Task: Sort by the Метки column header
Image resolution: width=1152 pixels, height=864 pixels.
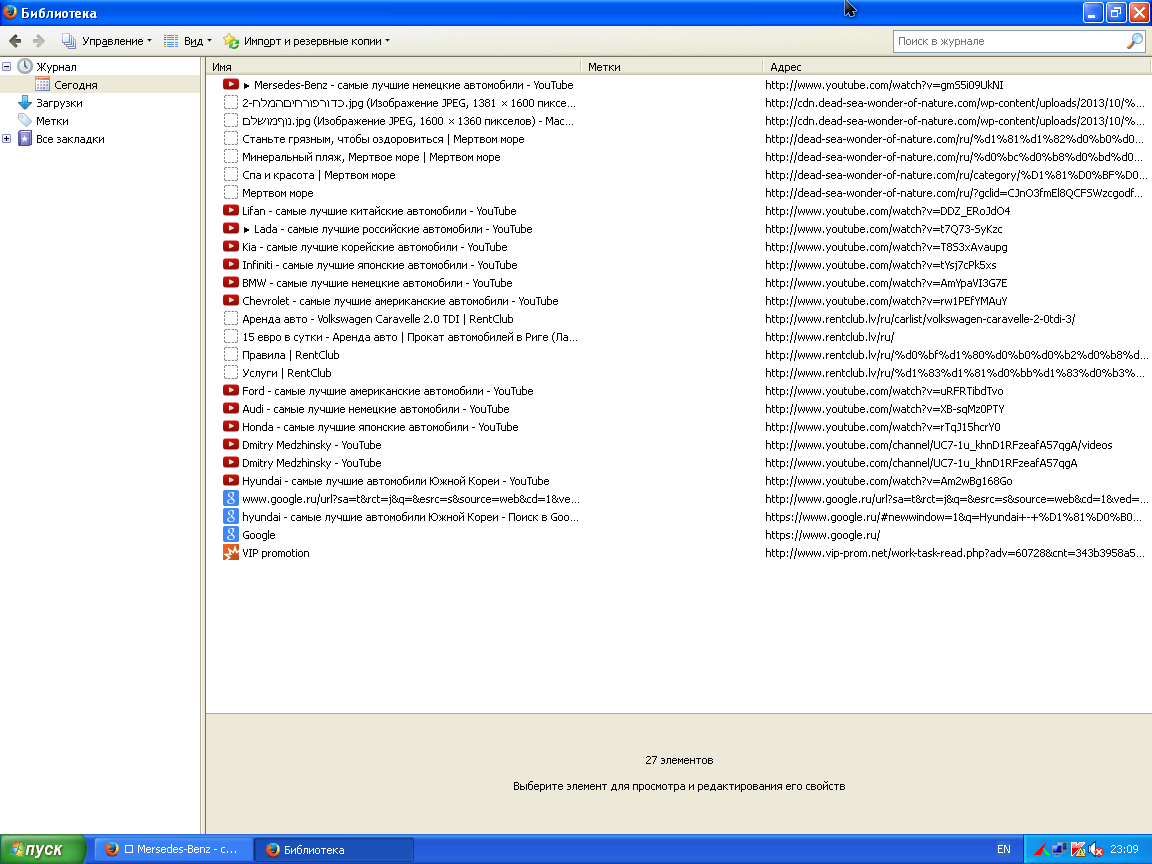Action: point(672,66)
